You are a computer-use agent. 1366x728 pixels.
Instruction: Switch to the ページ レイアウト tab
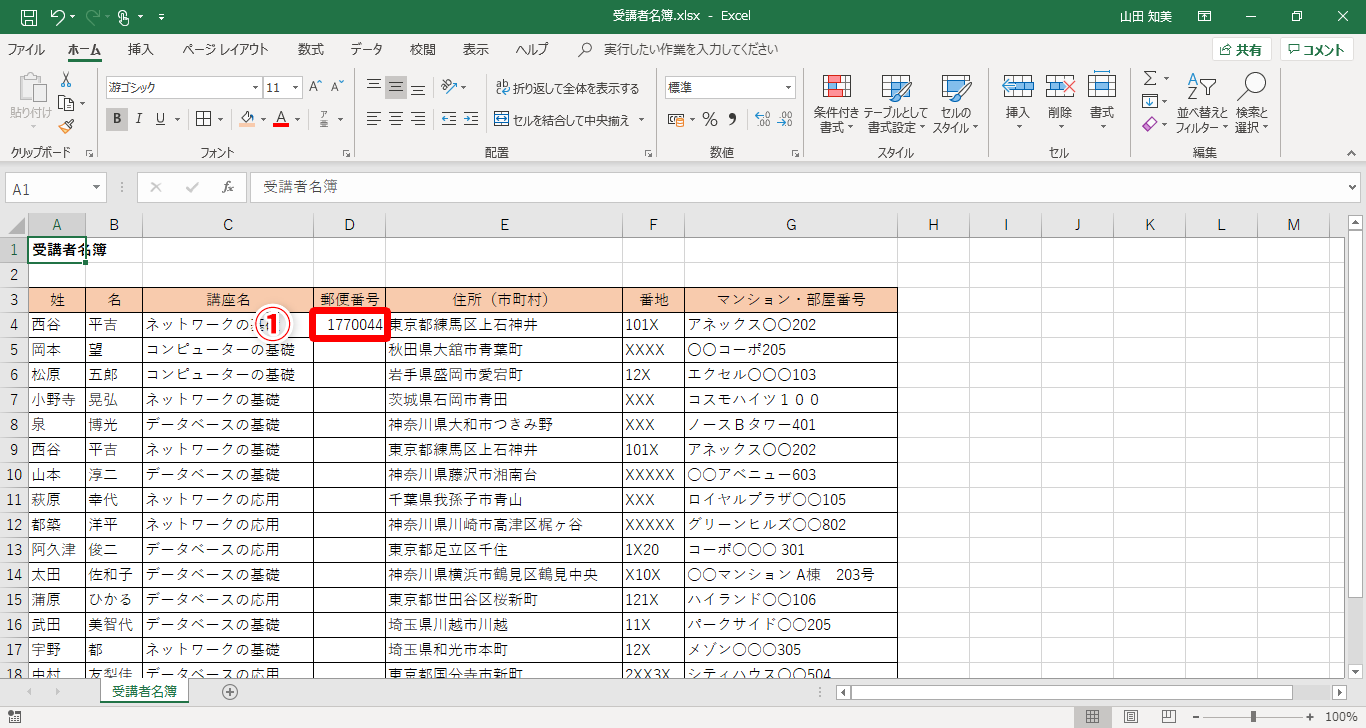225,49
